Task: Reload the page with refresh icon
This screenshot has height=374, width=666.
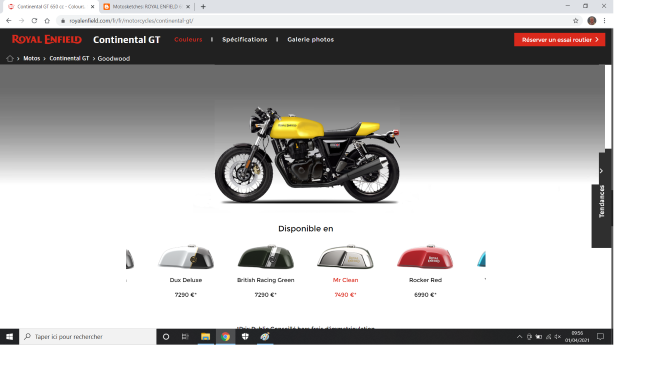Action: click(34, 20)
